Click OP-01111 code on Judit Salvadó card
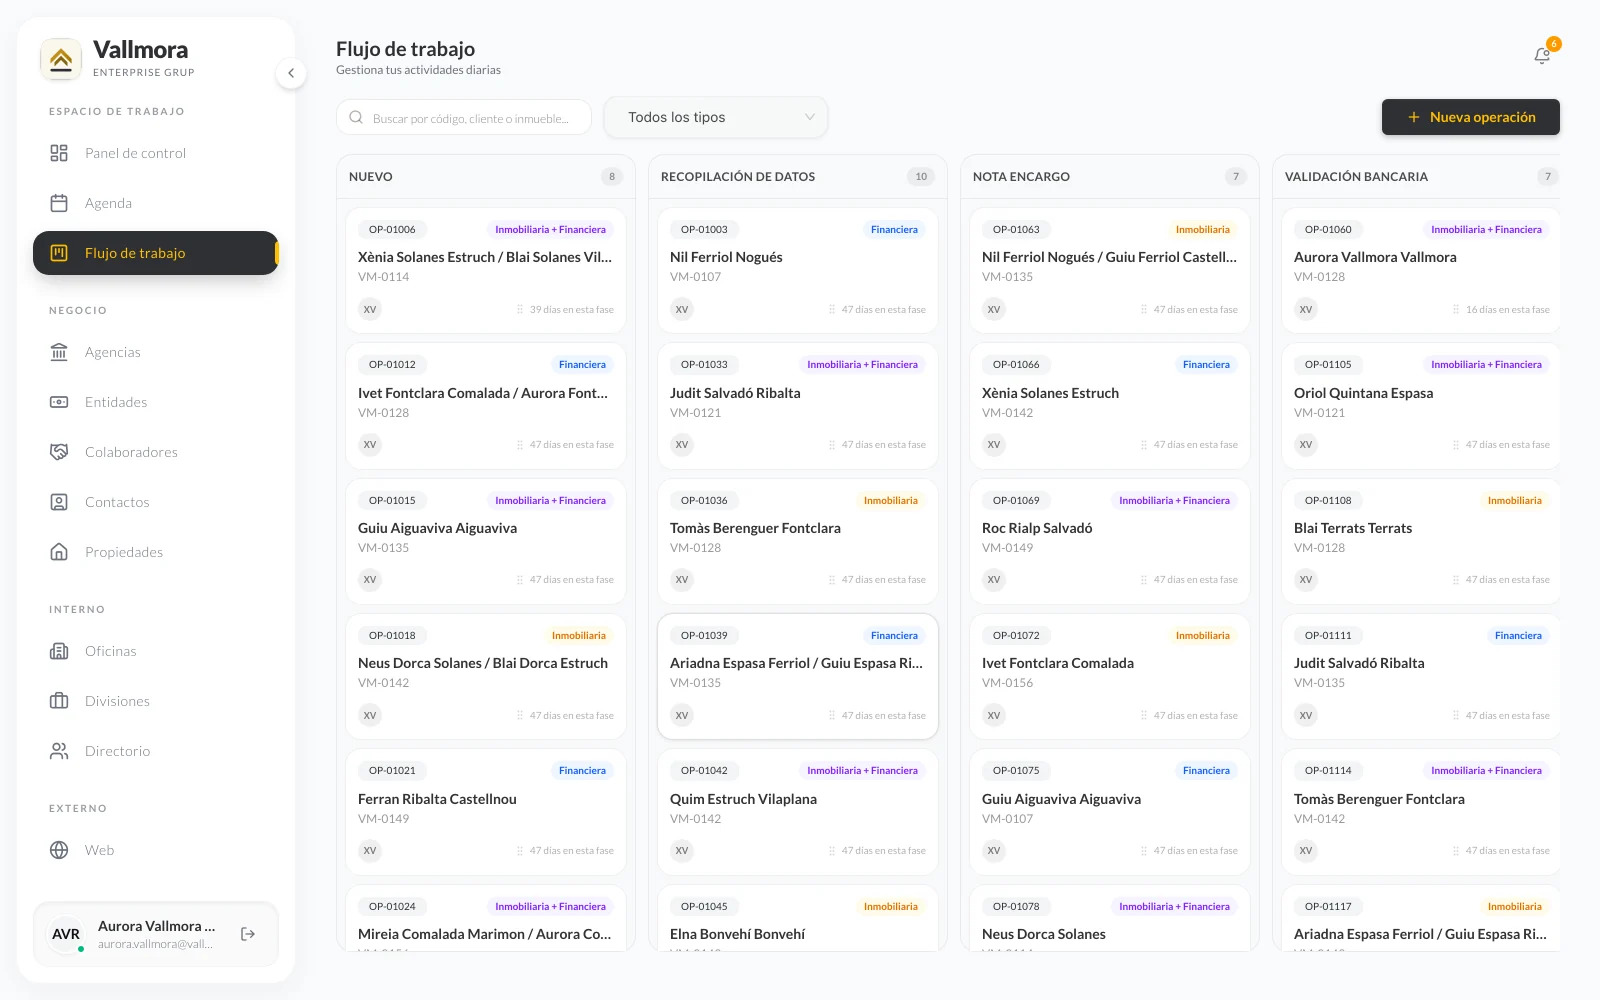This screenshot has width=1600, height=1000. pos(1328,635)
